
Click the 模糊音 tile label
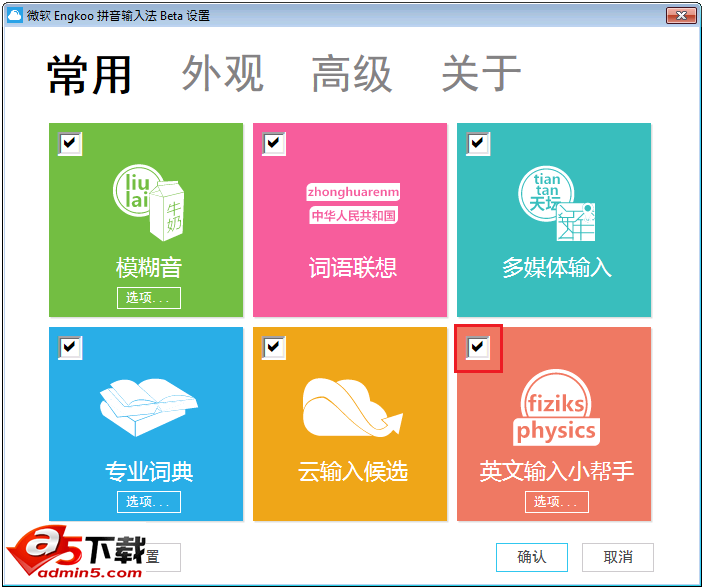[x=149, y=268]
